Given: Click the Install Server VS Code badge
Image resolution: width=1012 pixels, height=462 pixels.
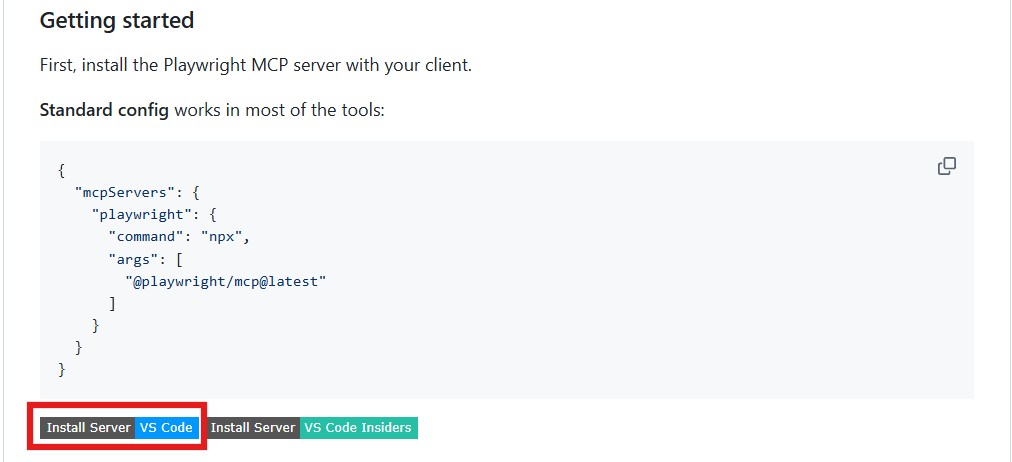Looking at the screenshot, I should coord(118,428).
